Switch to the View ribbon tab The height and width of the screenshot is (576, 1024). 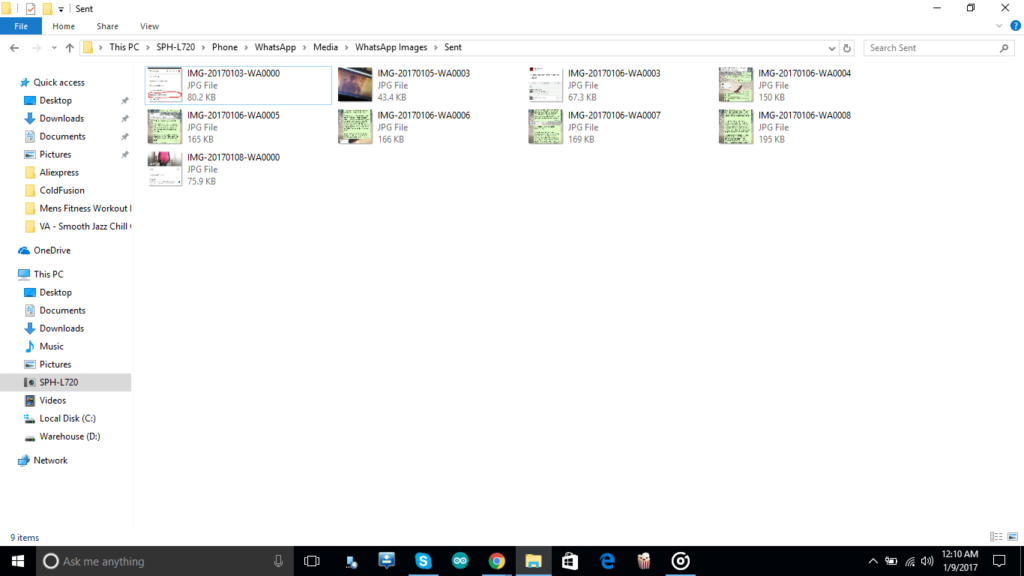(x=149, y=26)
